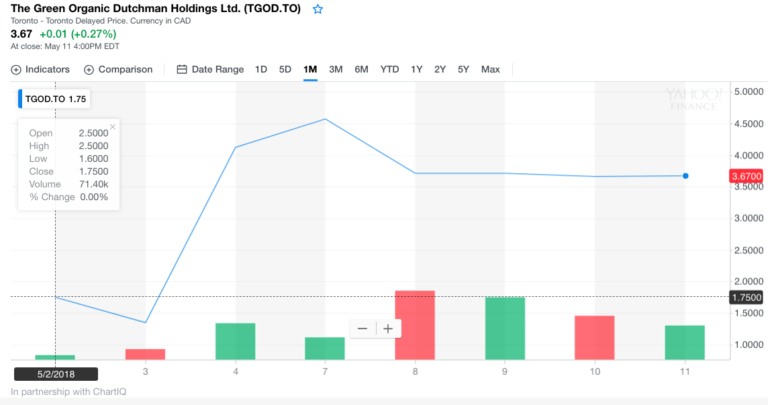The image size is (768, 405).
Task: Switch to the 3M range
Action: (x=336, y=70)
